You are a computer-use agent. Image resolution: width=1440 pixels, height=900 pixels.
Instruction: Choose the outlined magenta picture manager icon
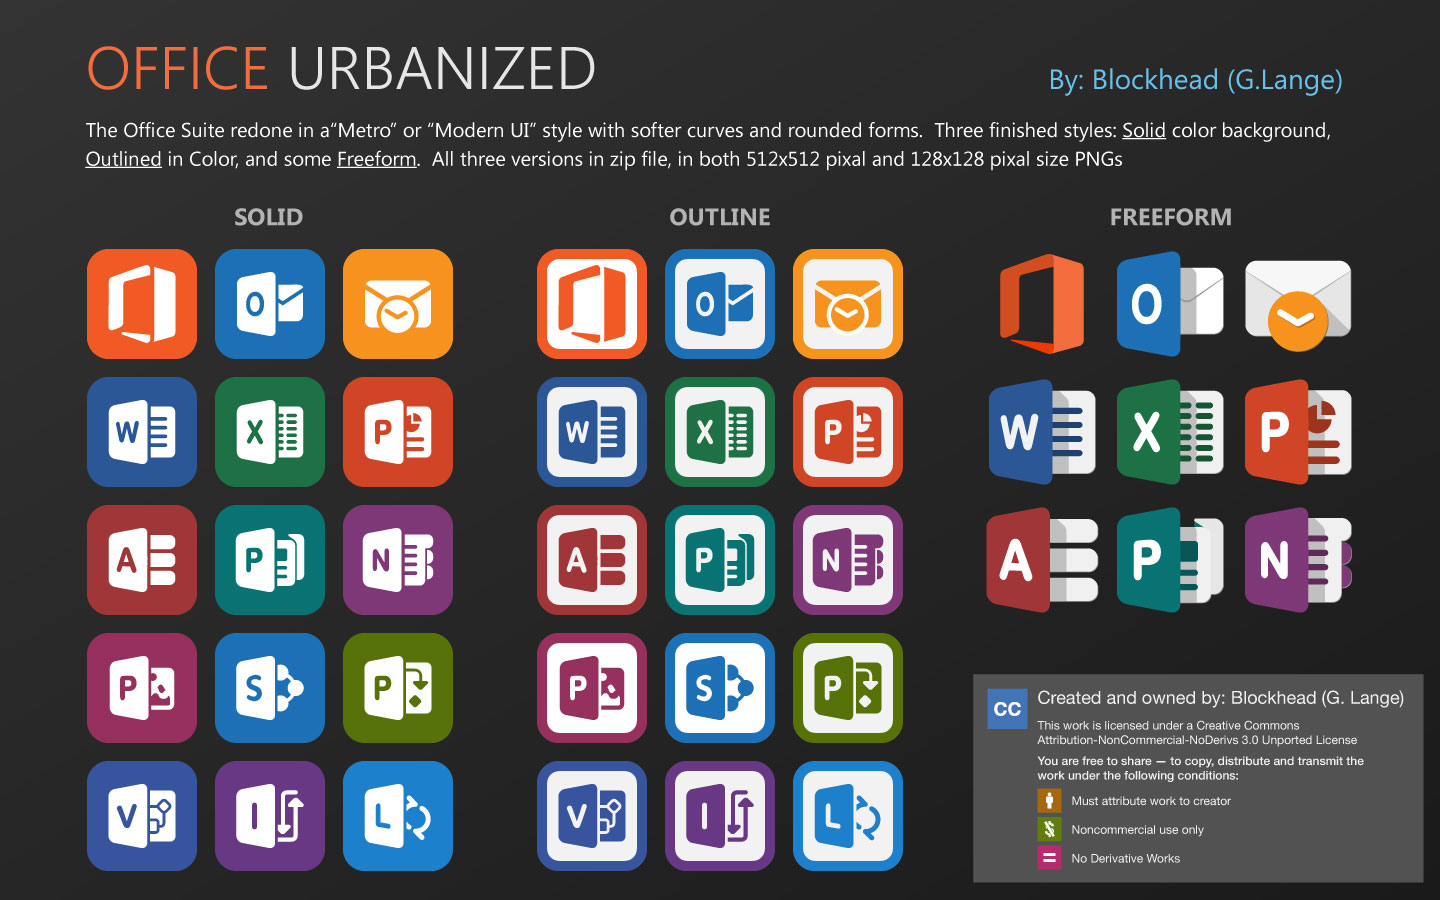592,688
